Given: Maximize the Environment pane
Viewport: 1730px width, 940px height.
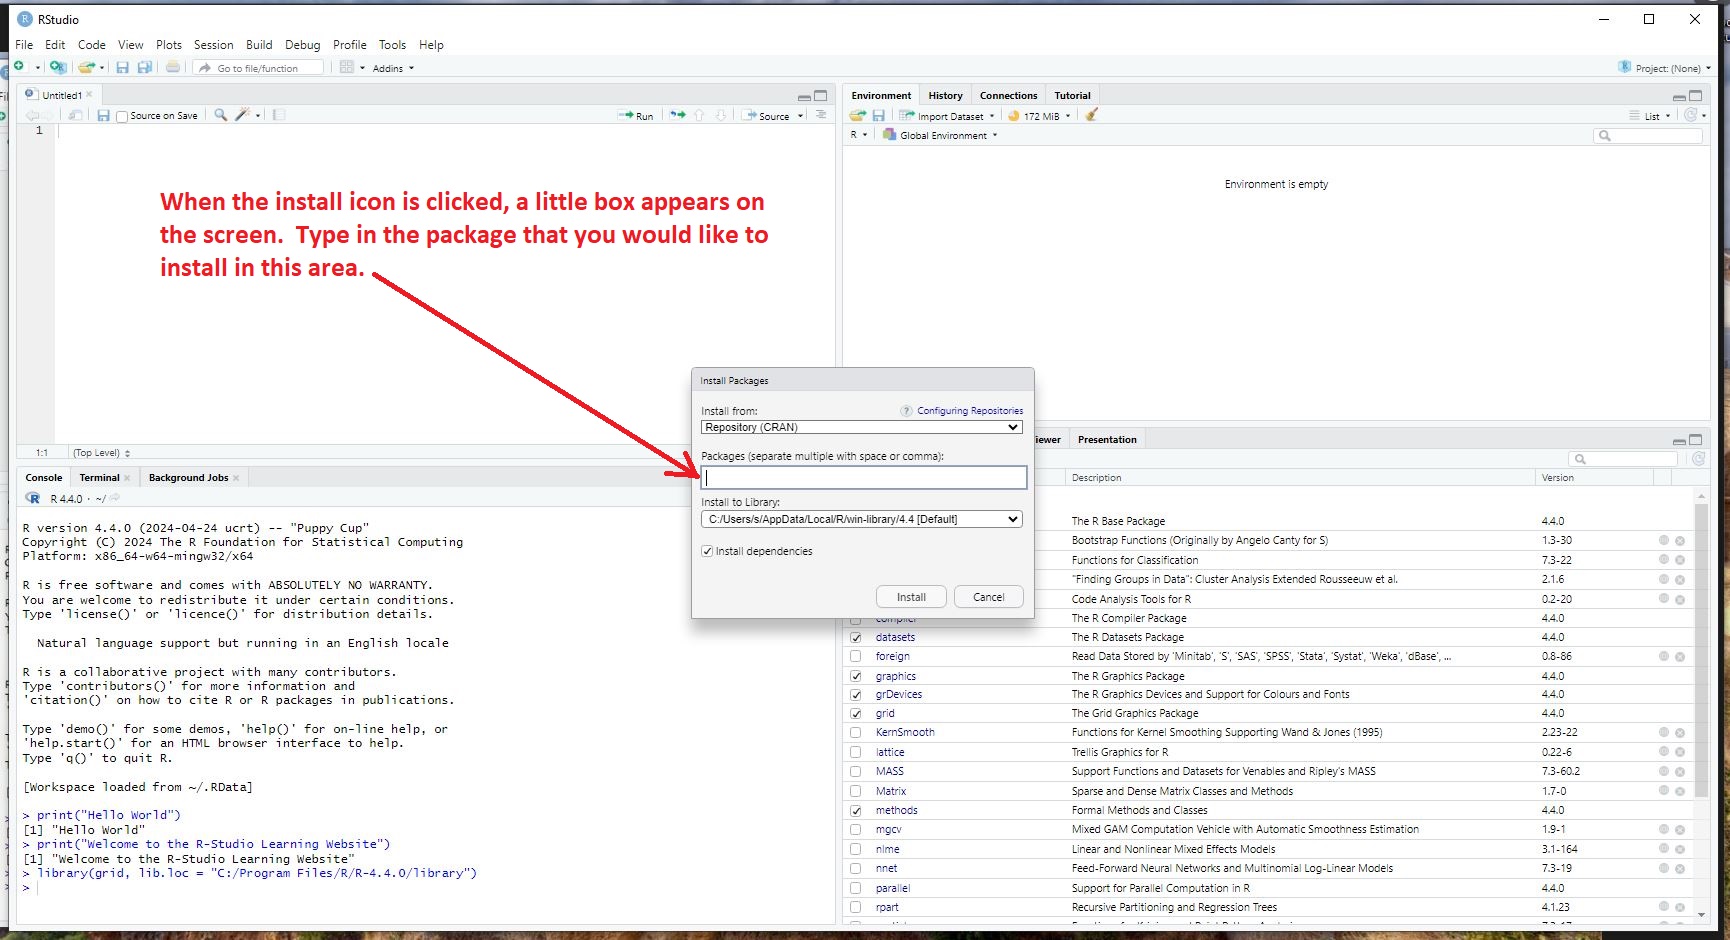Looking at the screenshot, I should 1695,96.
